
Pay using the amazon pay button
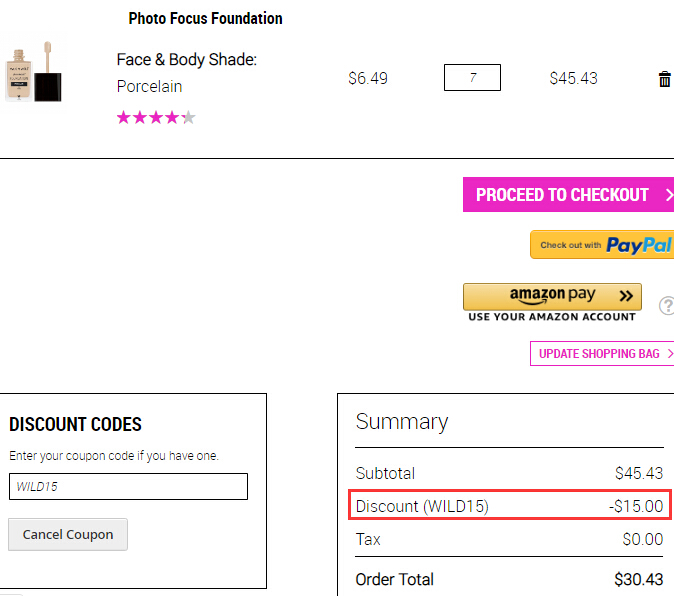coord(552,296)
